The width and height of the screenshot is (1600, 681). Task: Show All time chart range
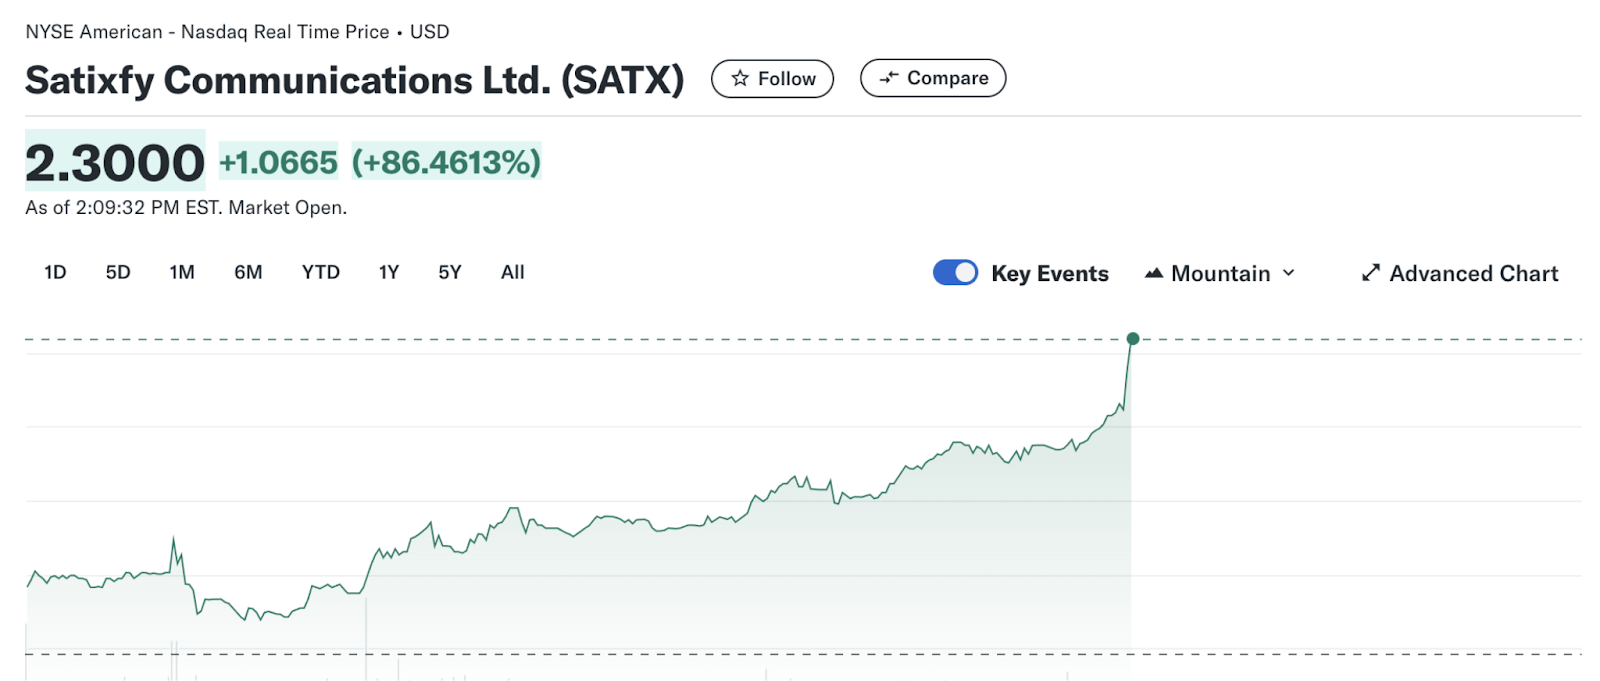click(x=513, y=272)
